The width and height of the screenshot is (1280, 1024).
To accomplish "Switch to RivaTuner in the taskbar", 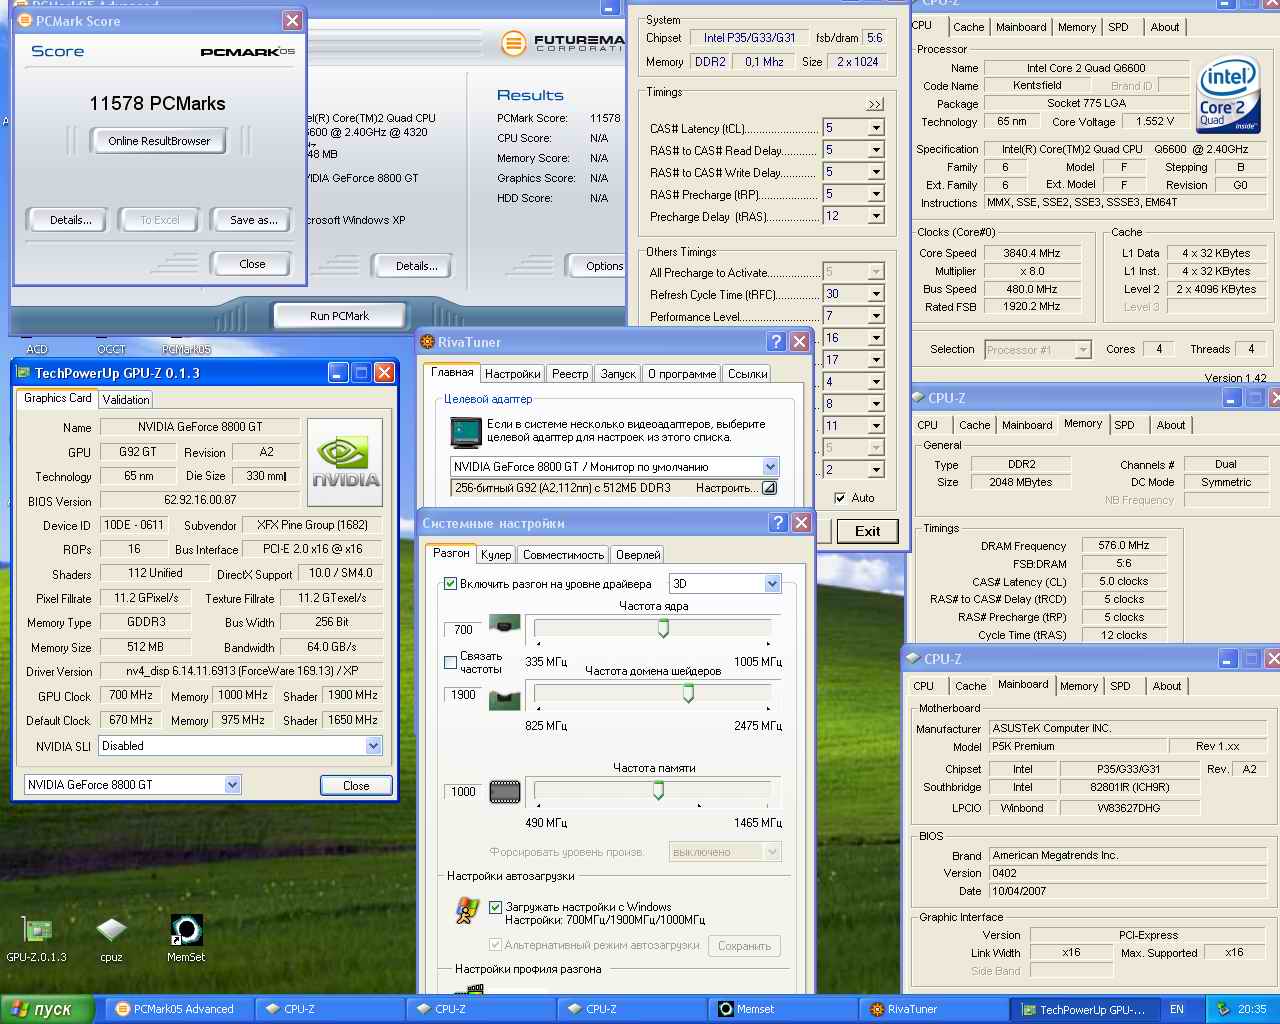I will pos(933,1009).
